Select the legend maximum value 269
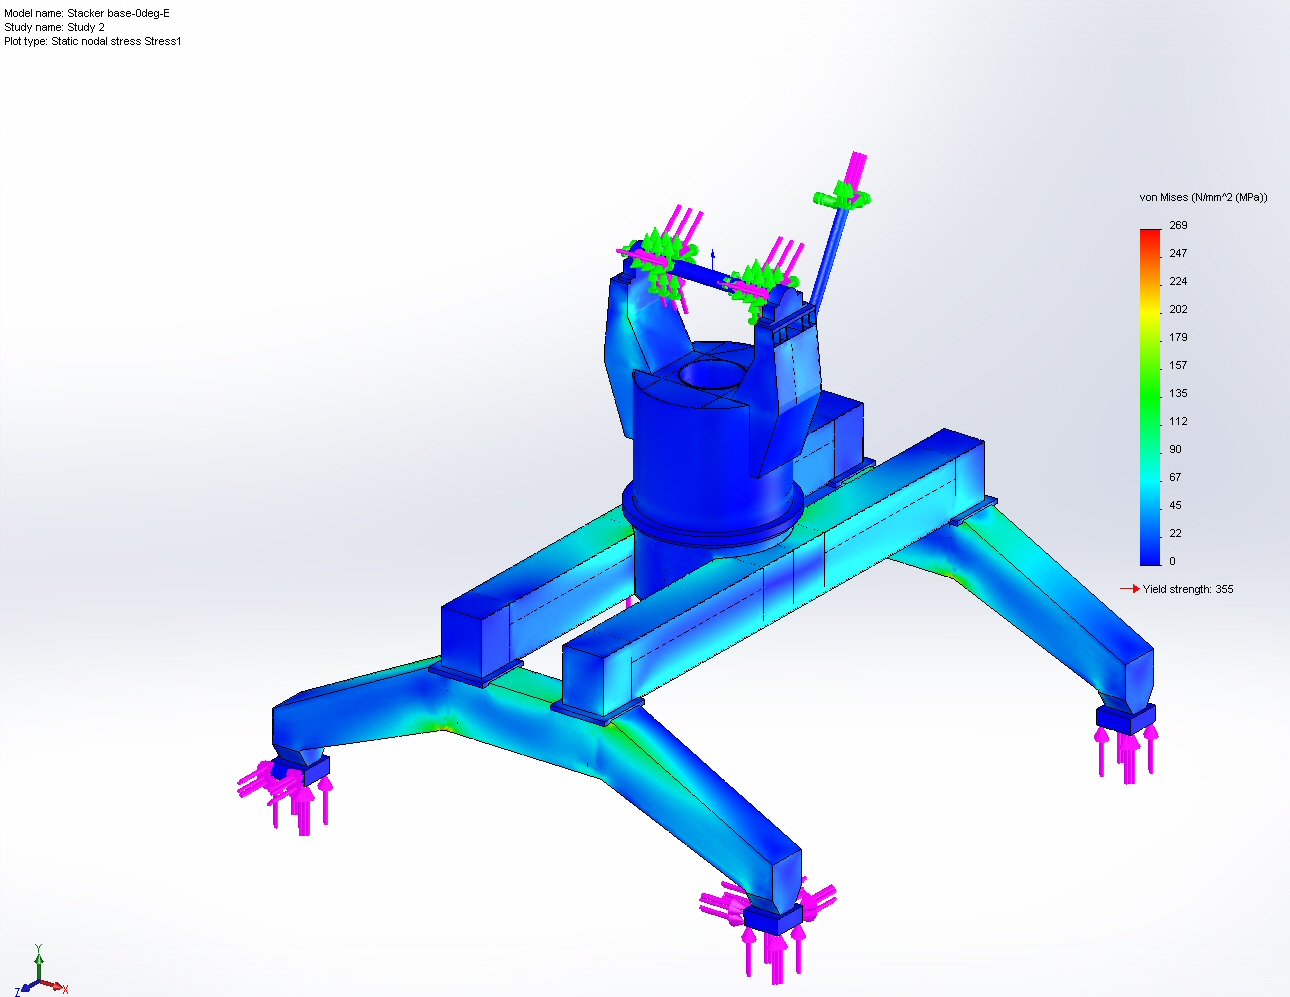The height and width of the screenshot is (997, 1290). [1178, 225]
